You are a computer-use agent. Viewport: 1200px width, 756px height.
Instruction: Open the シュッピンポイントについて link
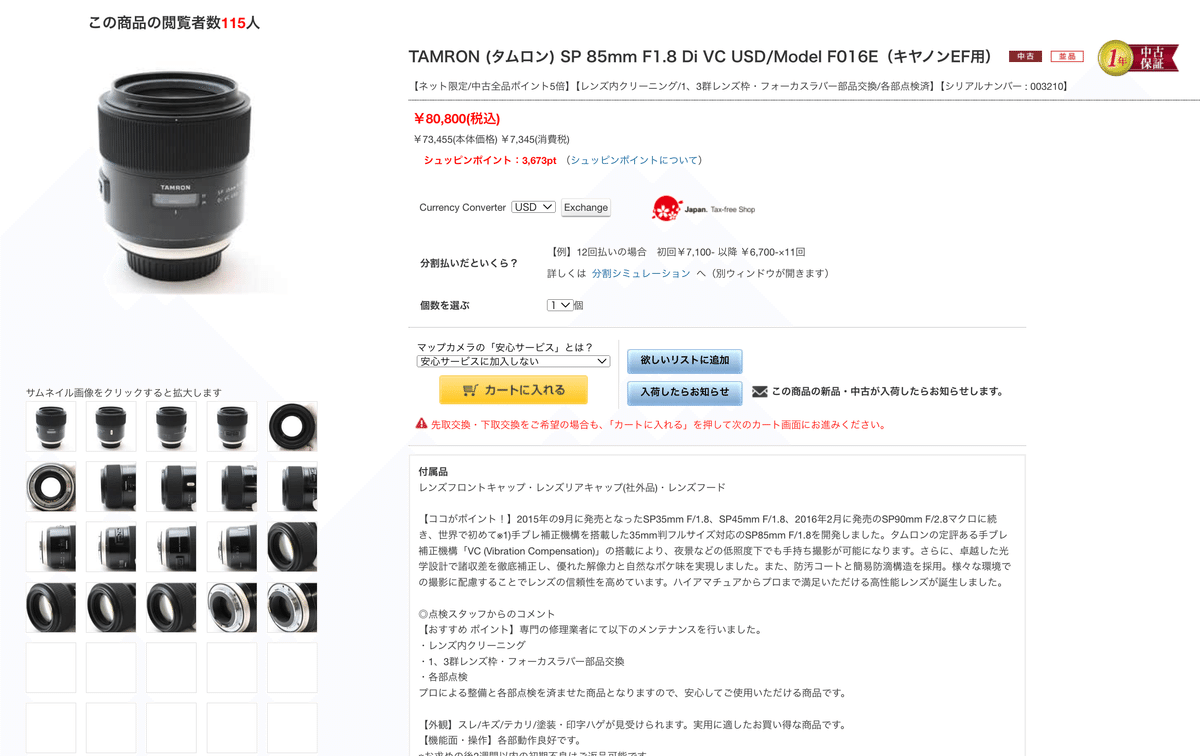[x=634, y=160]
